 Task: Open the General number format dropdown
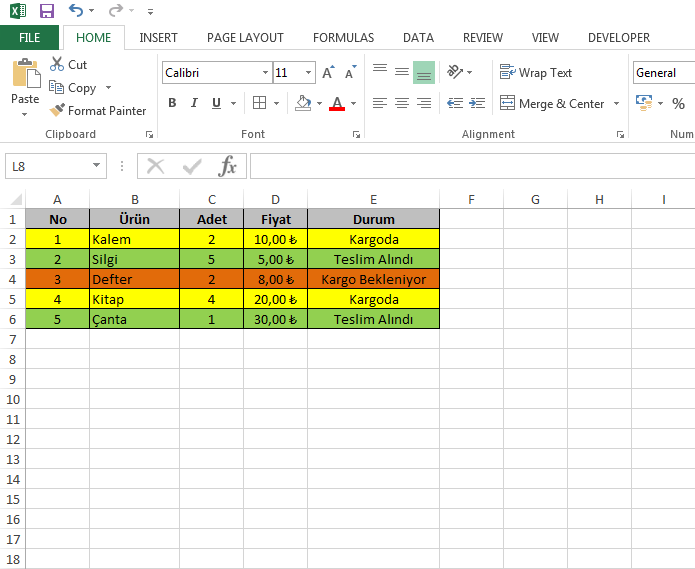click(664, 73)
